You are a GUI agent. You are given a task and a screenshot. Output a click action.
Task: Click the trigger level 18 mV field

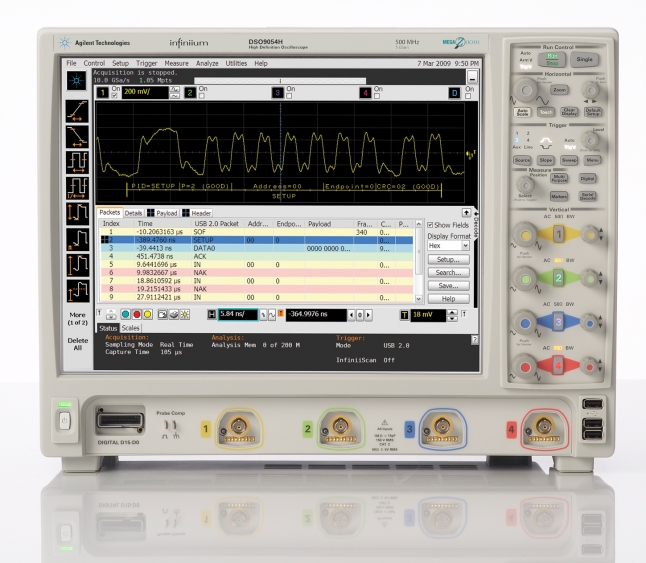tap(428, 315)
